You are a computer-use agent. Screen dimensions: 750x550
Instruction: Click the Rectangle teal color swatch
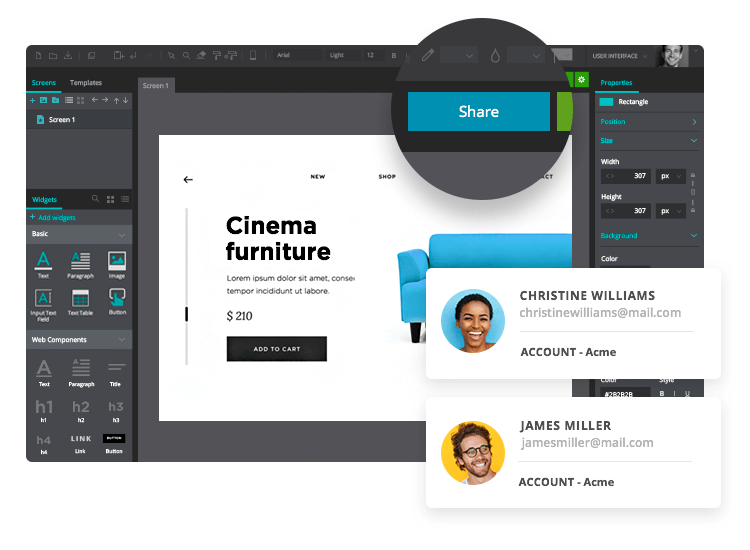tap(606, 102)
